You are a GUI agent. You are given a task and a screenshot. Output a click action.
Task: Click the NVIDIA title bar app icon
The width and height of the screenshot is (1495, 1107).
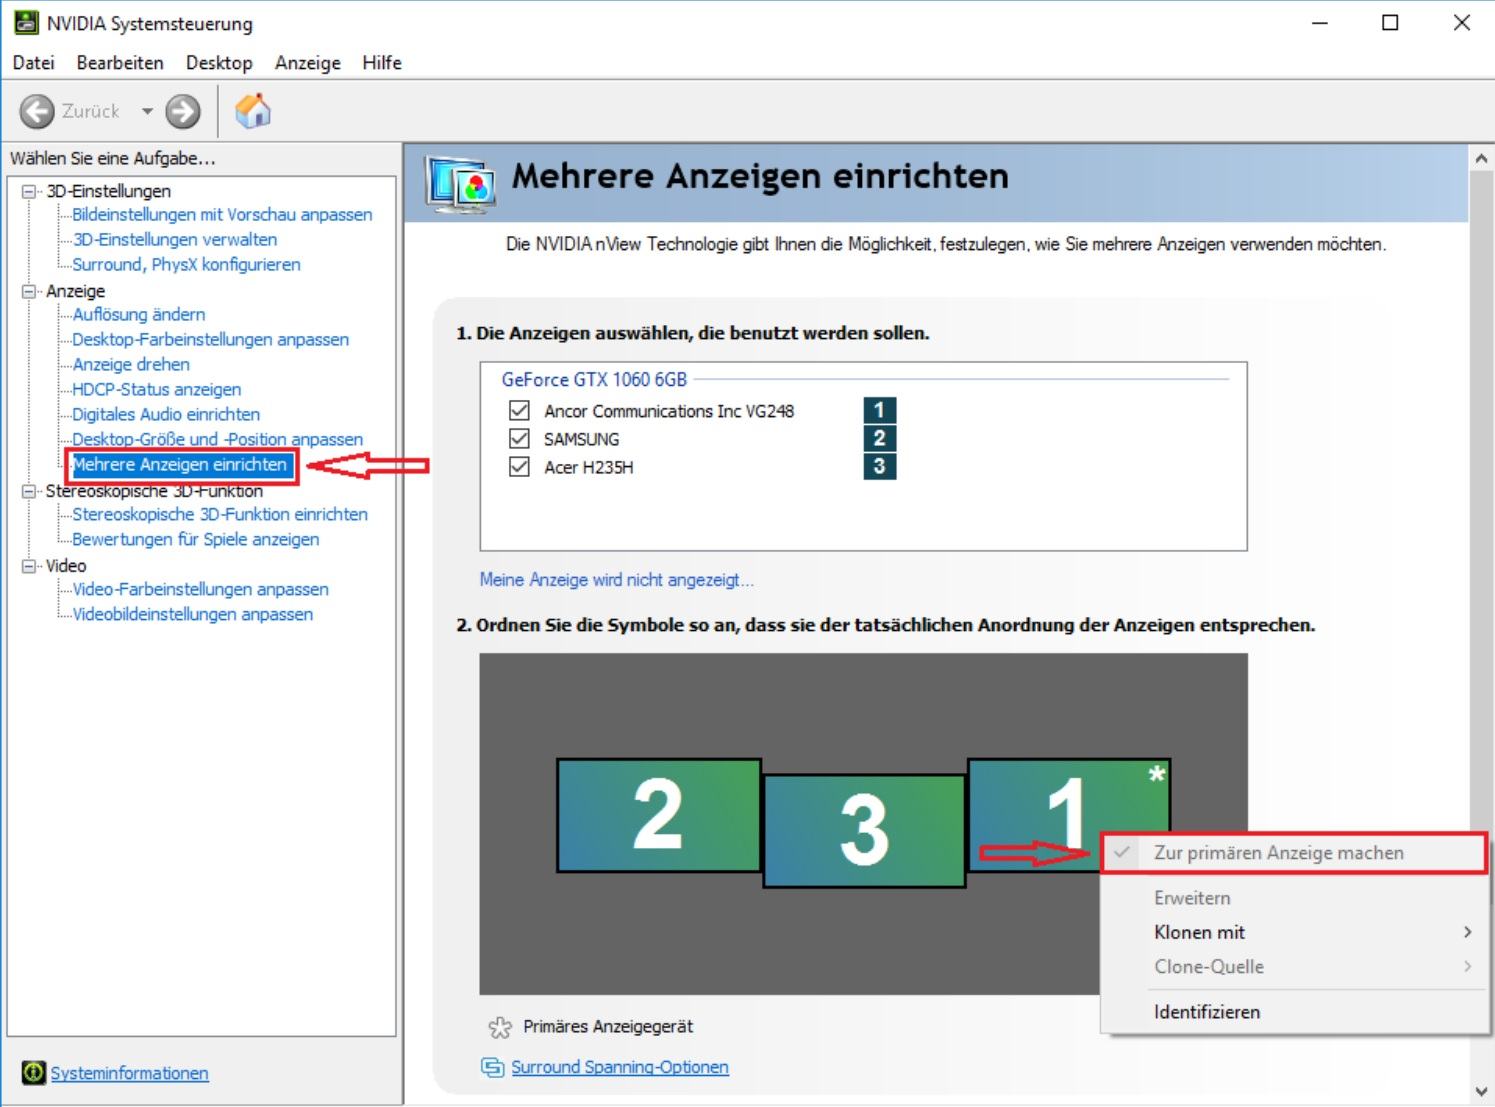(26, 22)
